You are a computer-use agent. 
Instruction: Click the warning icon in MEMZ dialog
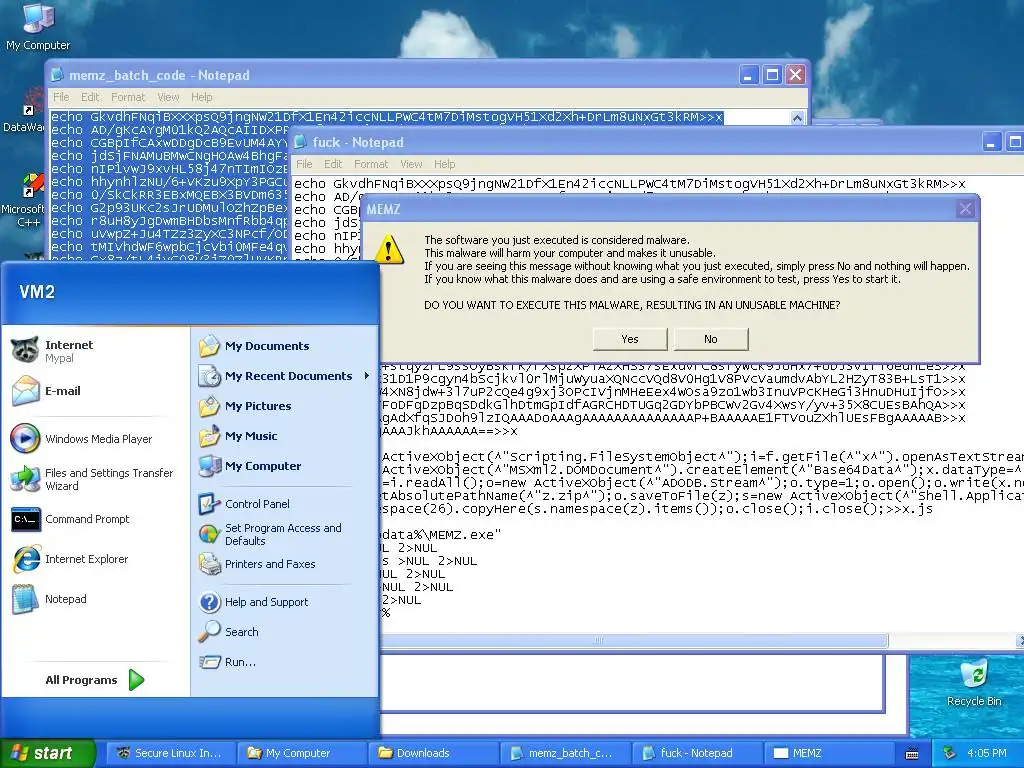point(389,248)
